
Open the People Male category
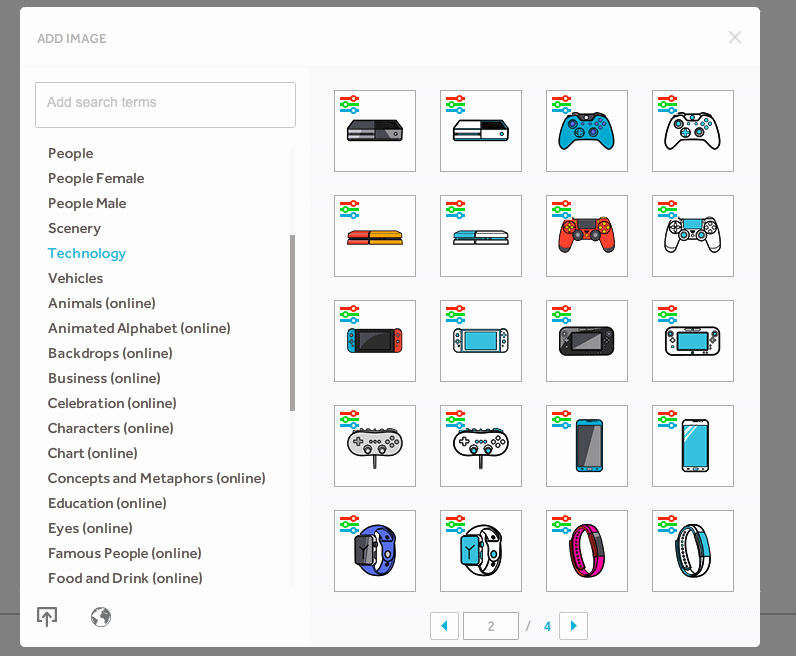(x=87, y=203)
